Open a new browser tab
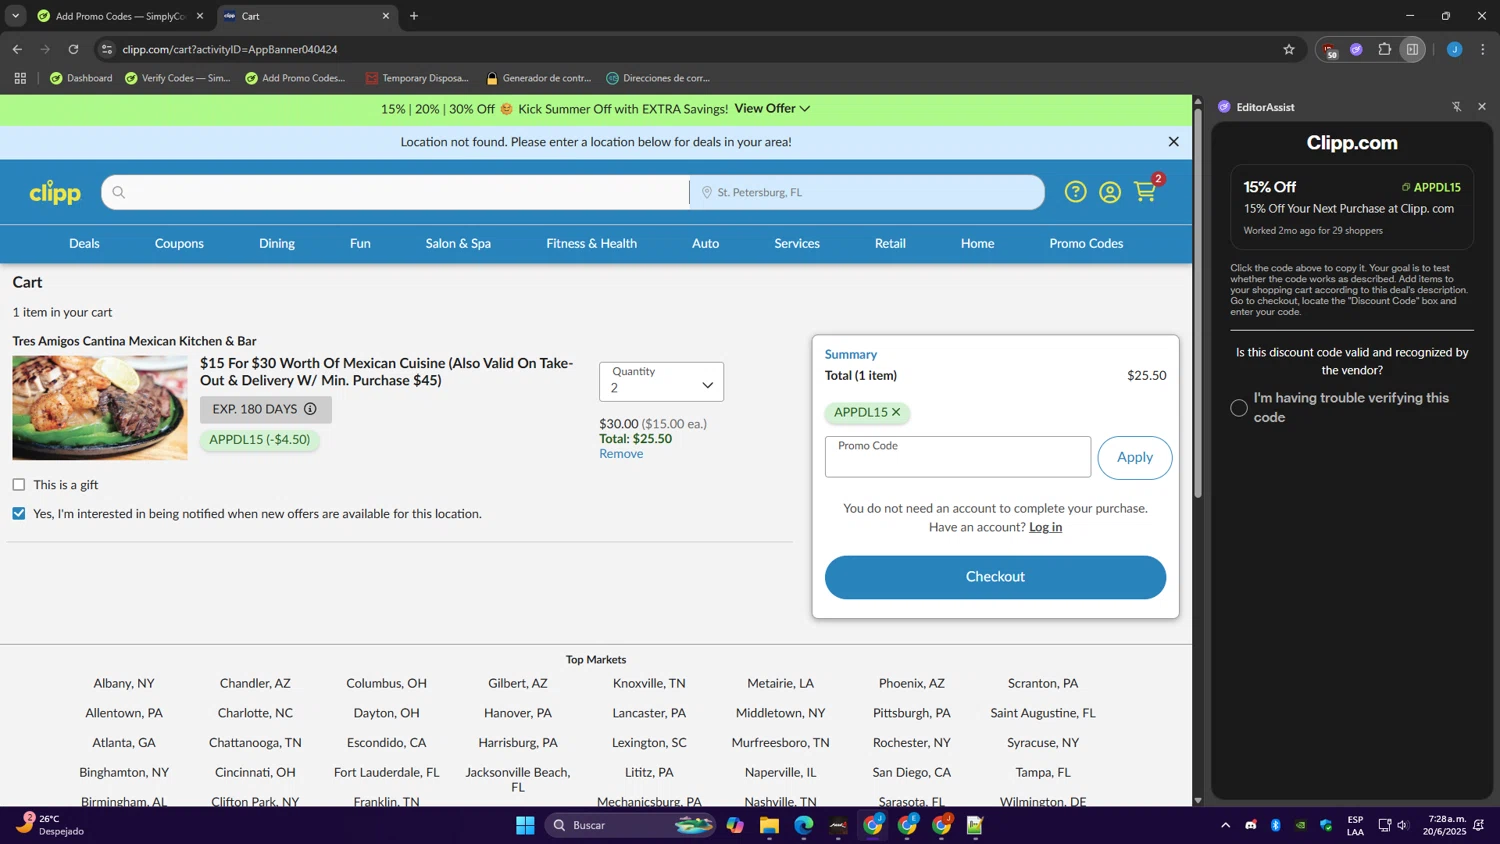Viewport: 1500px width, 844px height. (414, 16)
